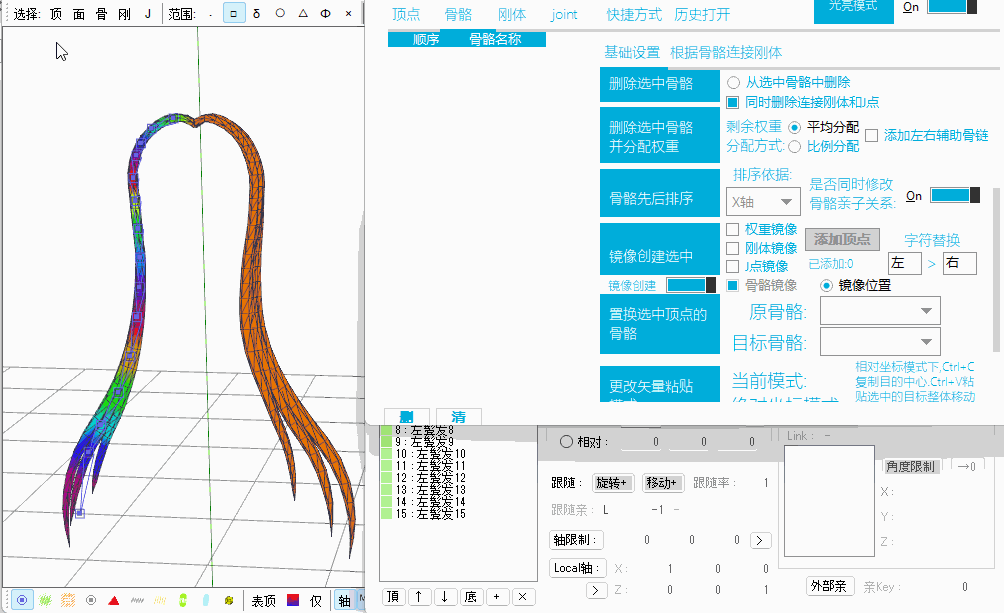This screenshot has height=613, width=1004.
Task: Pick the triangle range selection shape
Action: point(302,14)
